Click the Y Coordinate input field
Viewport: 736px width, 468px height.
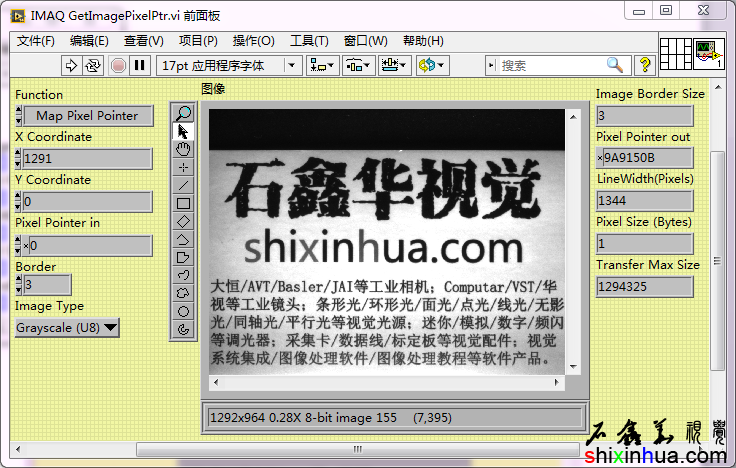(x=87, y=202)
